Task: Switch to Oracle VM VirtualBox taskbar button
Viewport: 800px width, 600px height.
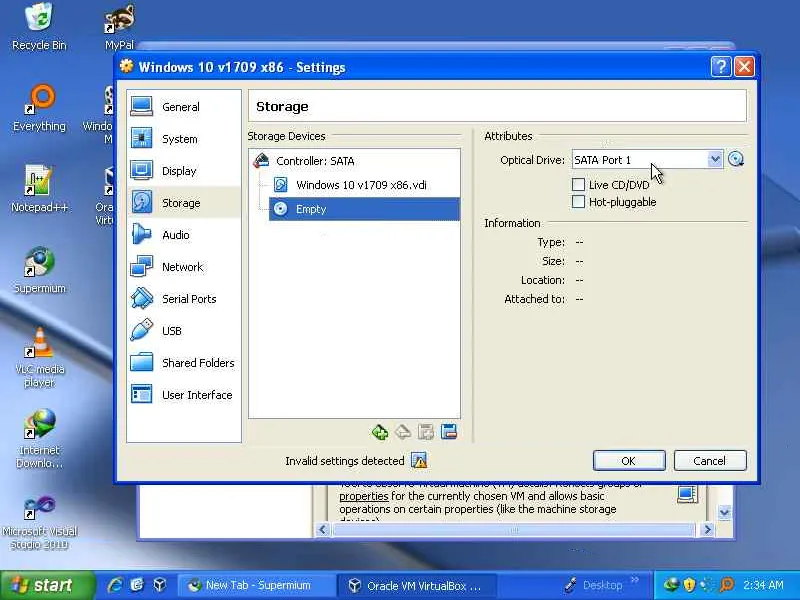Action: pos(416,585)
